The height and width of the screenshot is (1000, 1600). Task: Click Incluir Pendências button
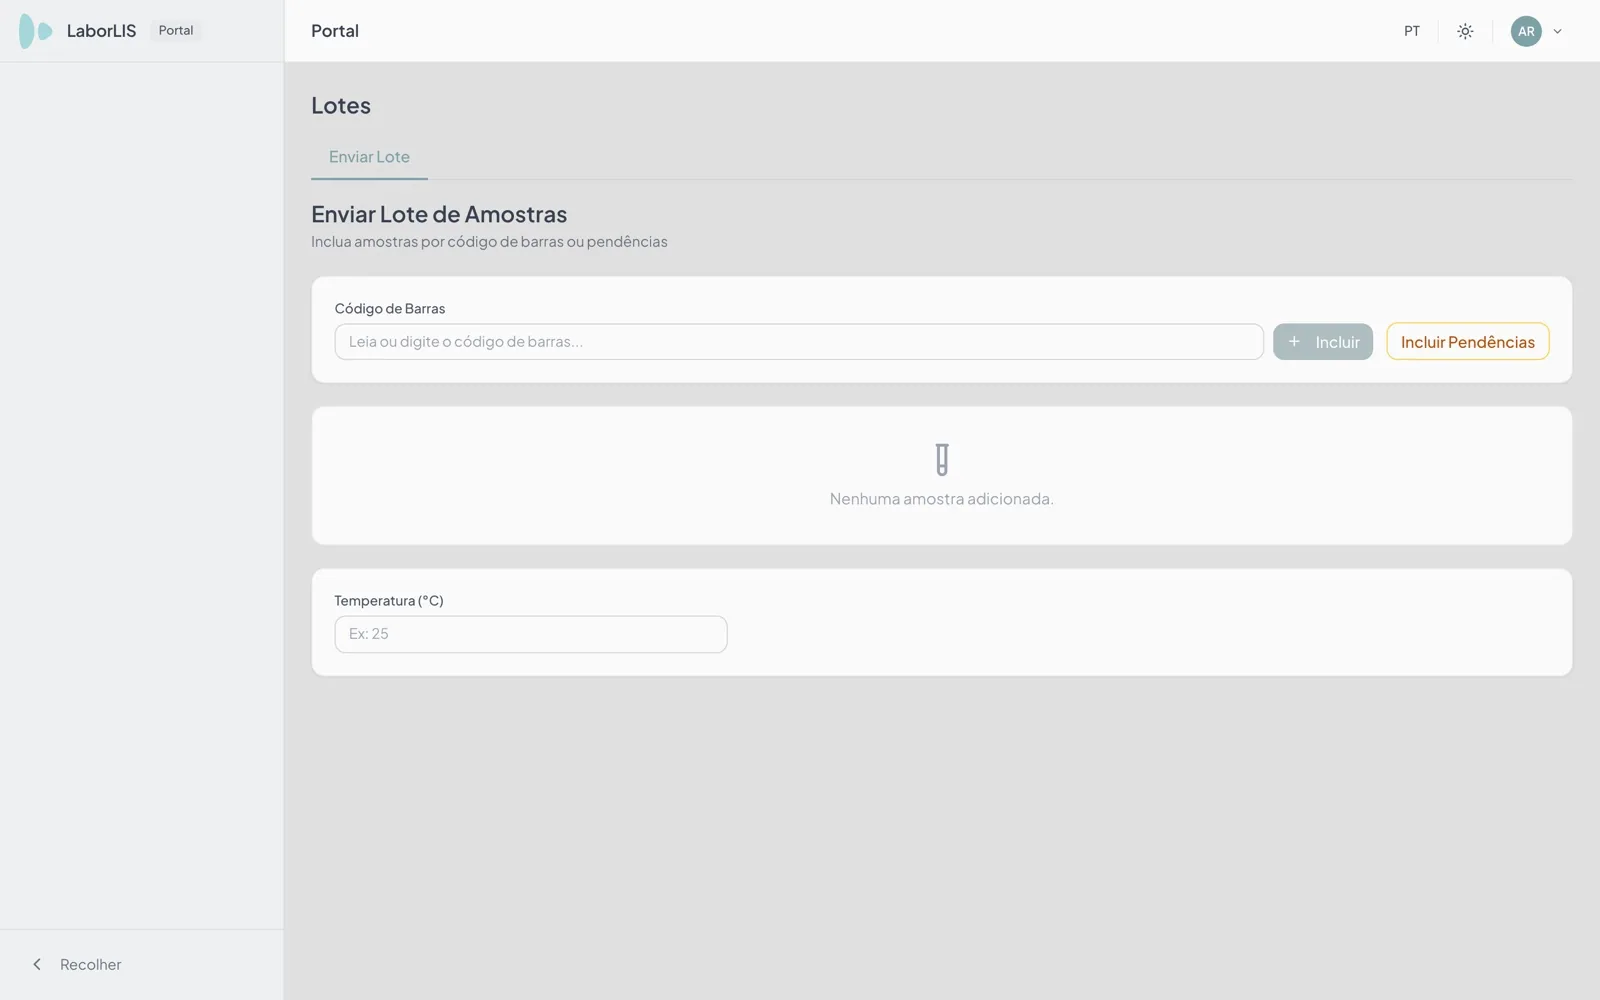[x=1468, y=342]
